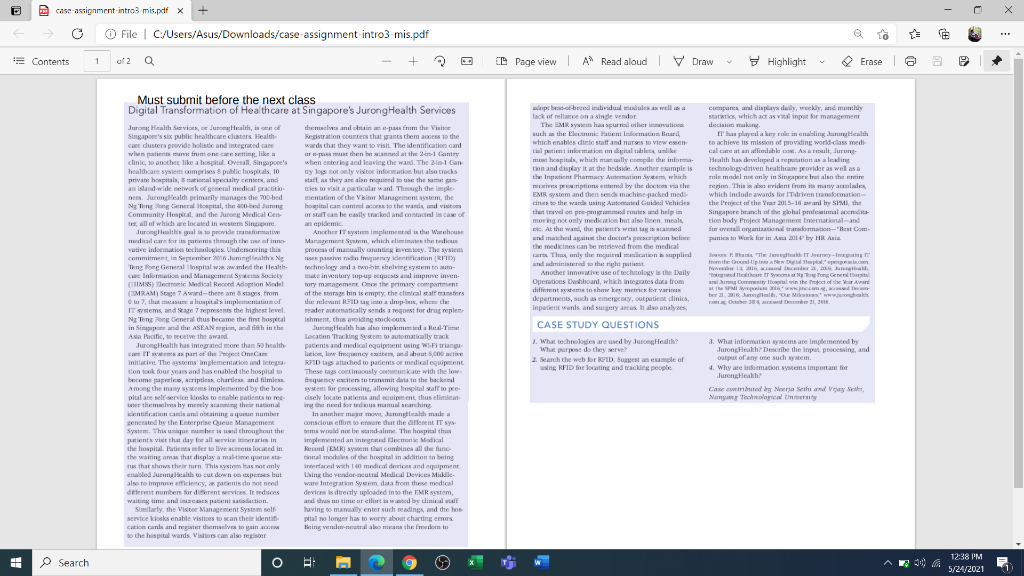The image size is (1024, 576).
Task: Click the vertical scrollbar of the PDF
Action: pos(1018,274)
